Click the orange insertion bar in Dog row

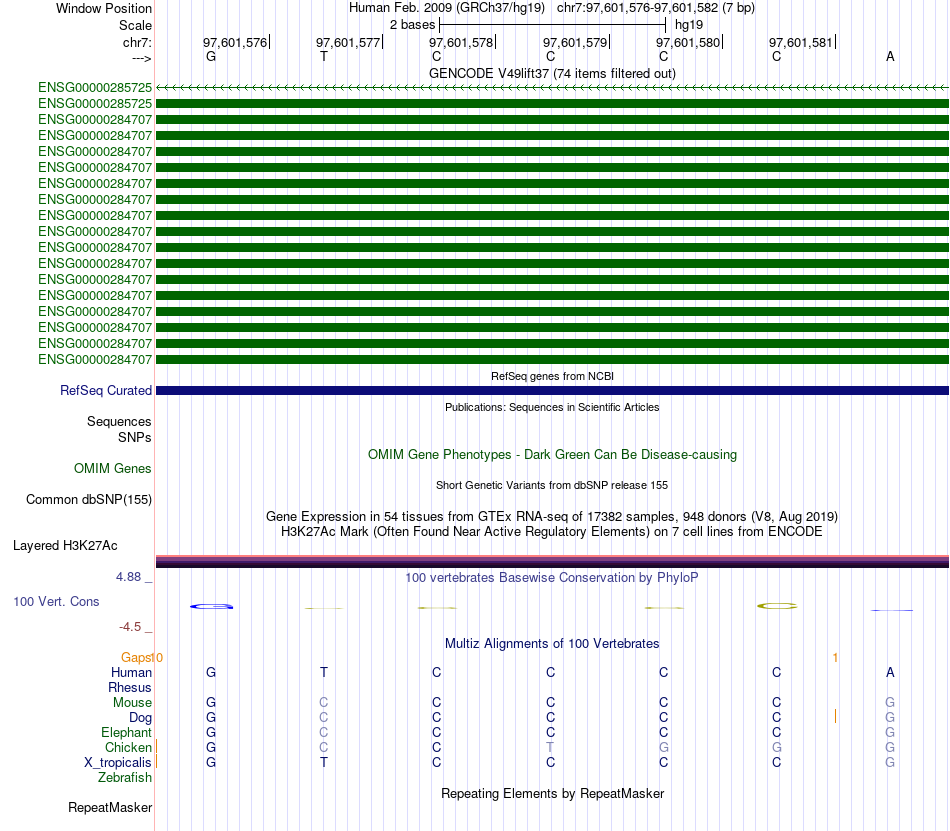[x=835, y=717]
